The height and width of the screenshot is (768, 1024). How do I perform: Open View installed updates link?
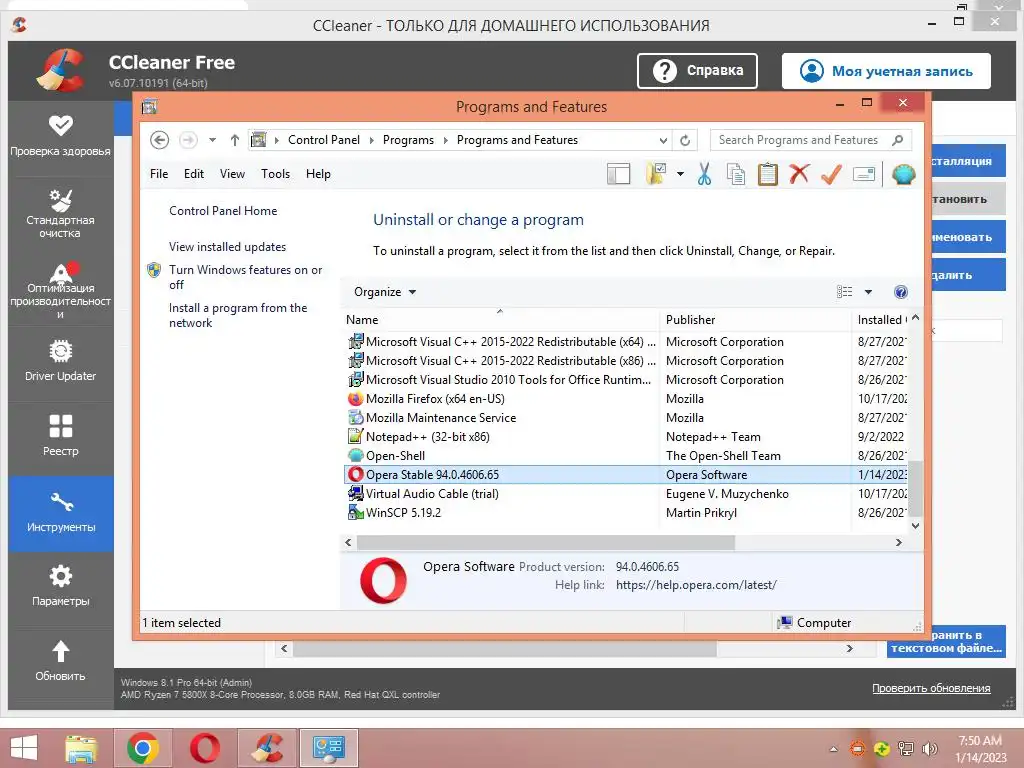click(227, 247)
